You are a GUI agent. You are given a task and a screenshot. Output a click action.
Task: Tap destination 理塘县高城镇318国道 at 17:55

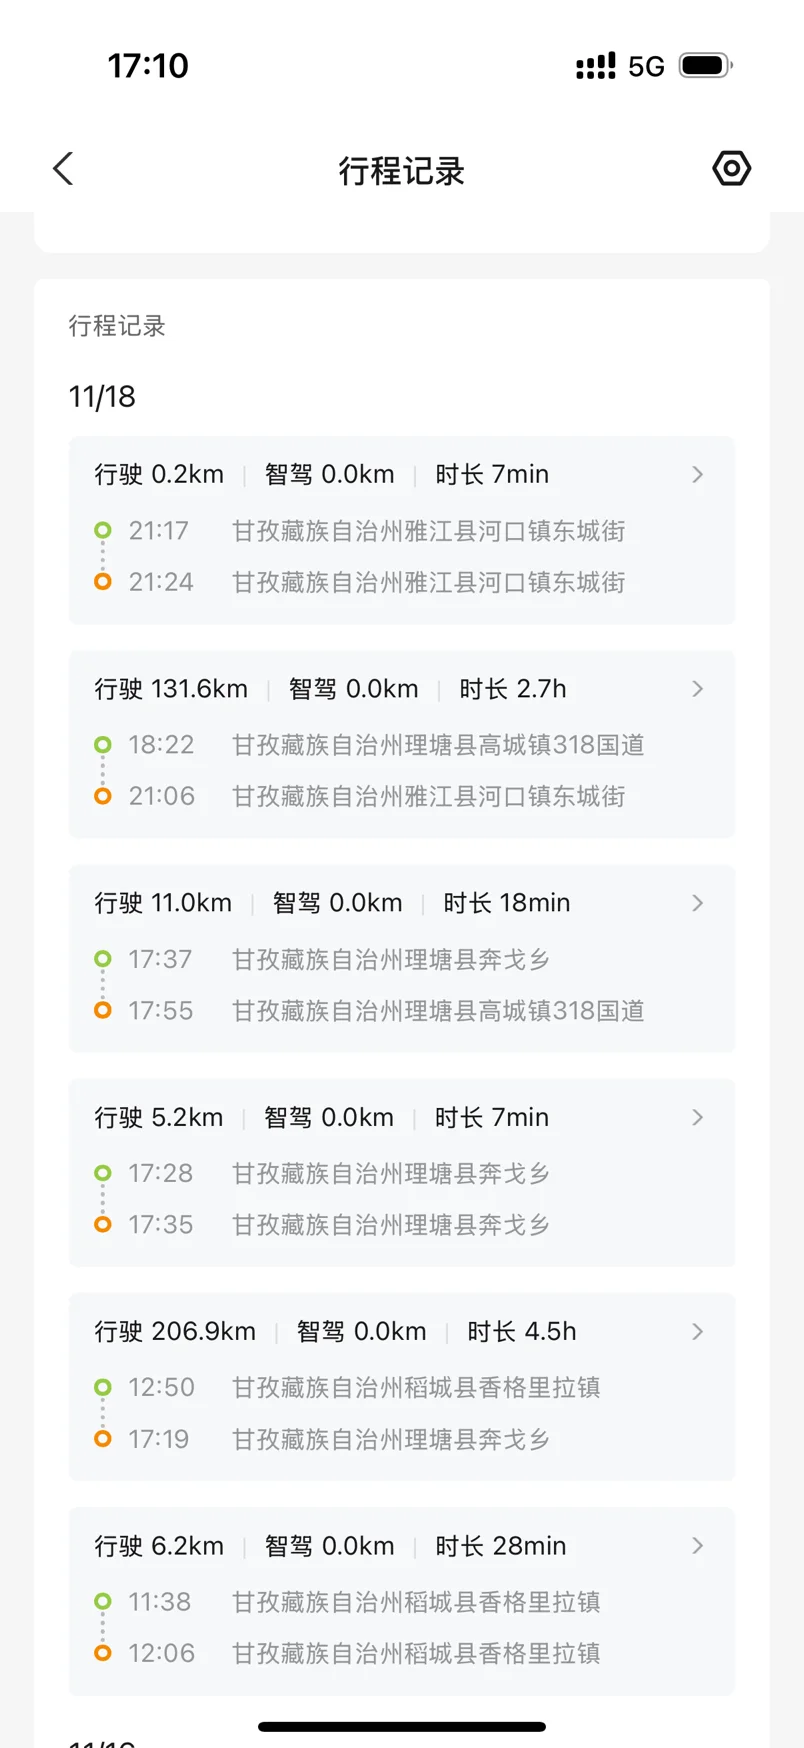coord(438,1011)
